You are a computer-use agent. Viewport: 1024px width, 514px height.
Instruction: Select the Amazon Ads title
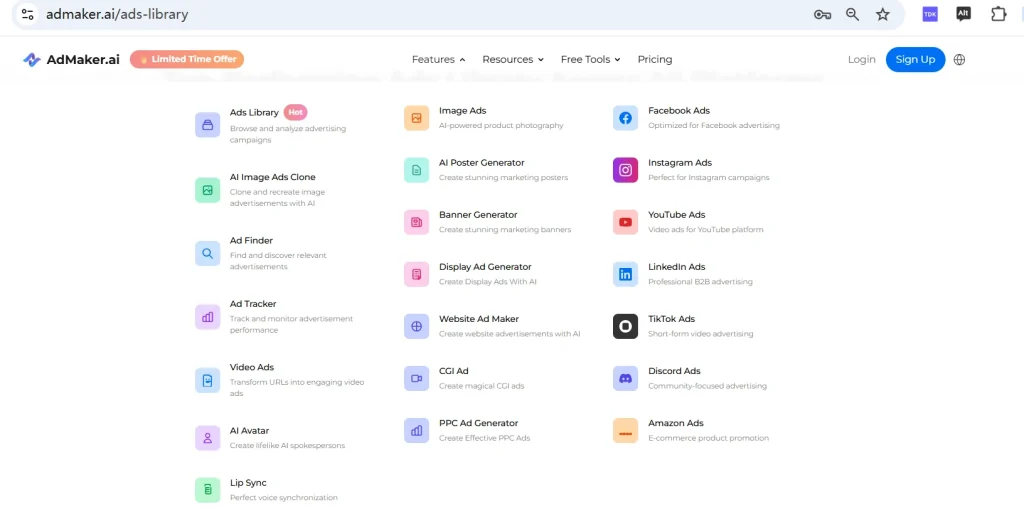(x=675, y=423)
